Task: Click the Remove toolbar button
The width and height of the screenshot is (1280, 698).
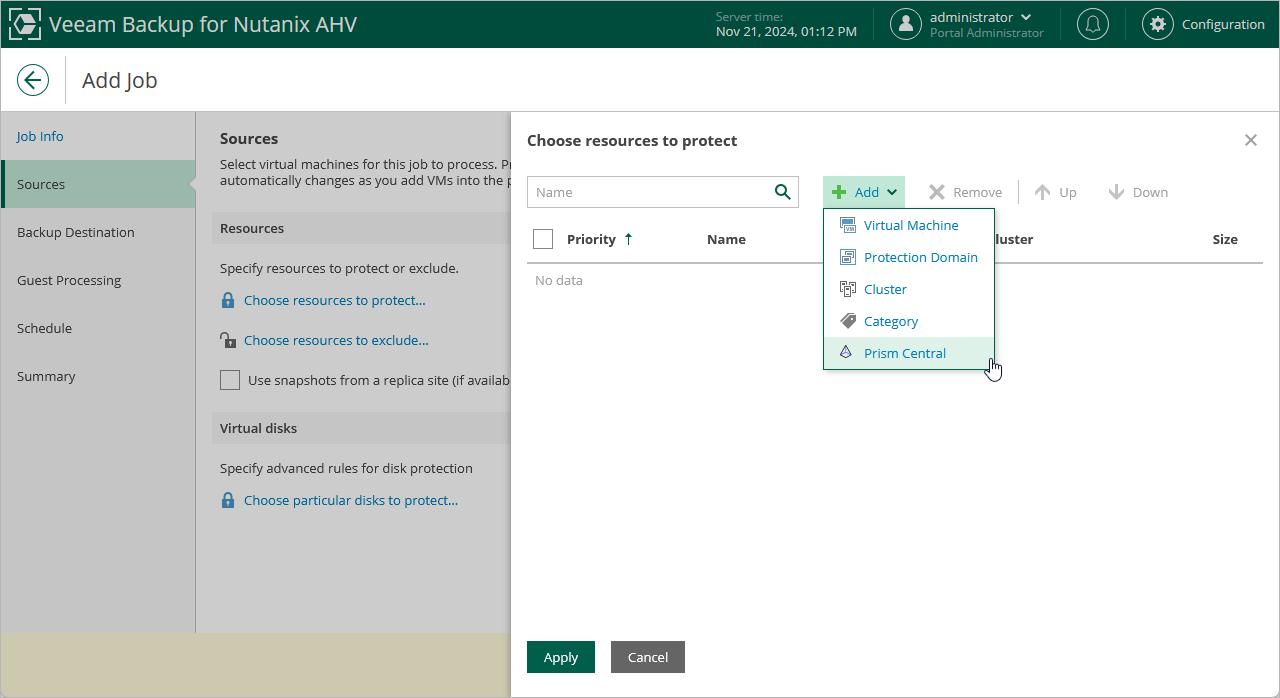Action: pos(965,192)
